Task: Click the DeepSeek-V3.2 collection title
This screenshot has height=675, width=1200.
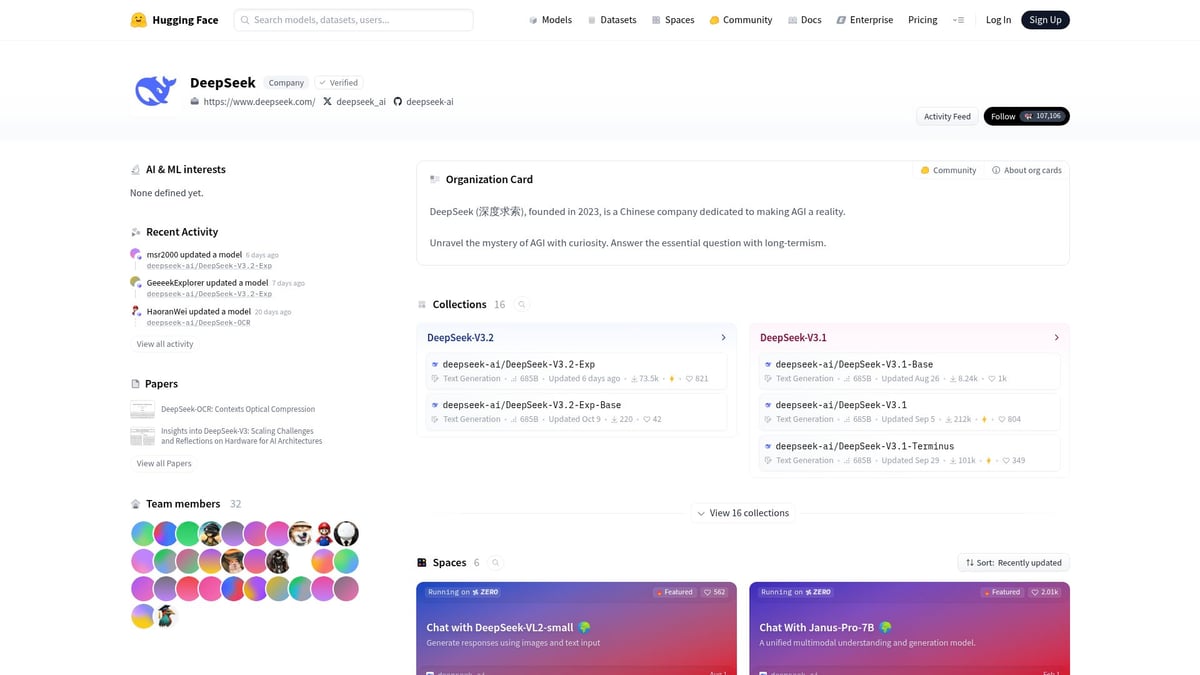Action: 460,337
